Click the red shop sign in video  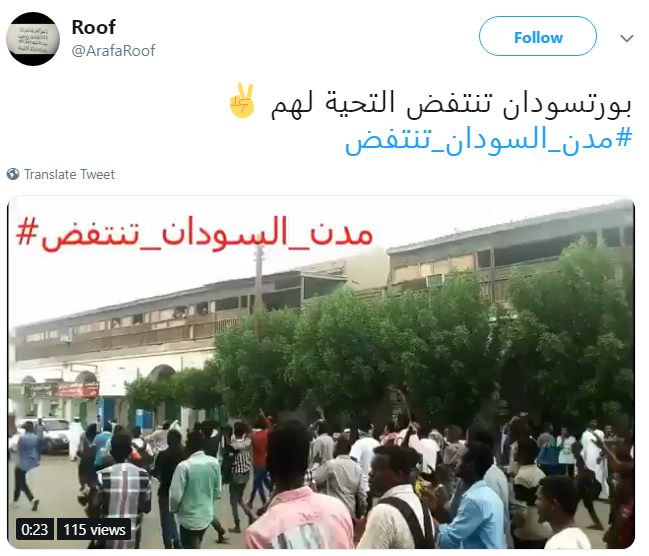77,390
